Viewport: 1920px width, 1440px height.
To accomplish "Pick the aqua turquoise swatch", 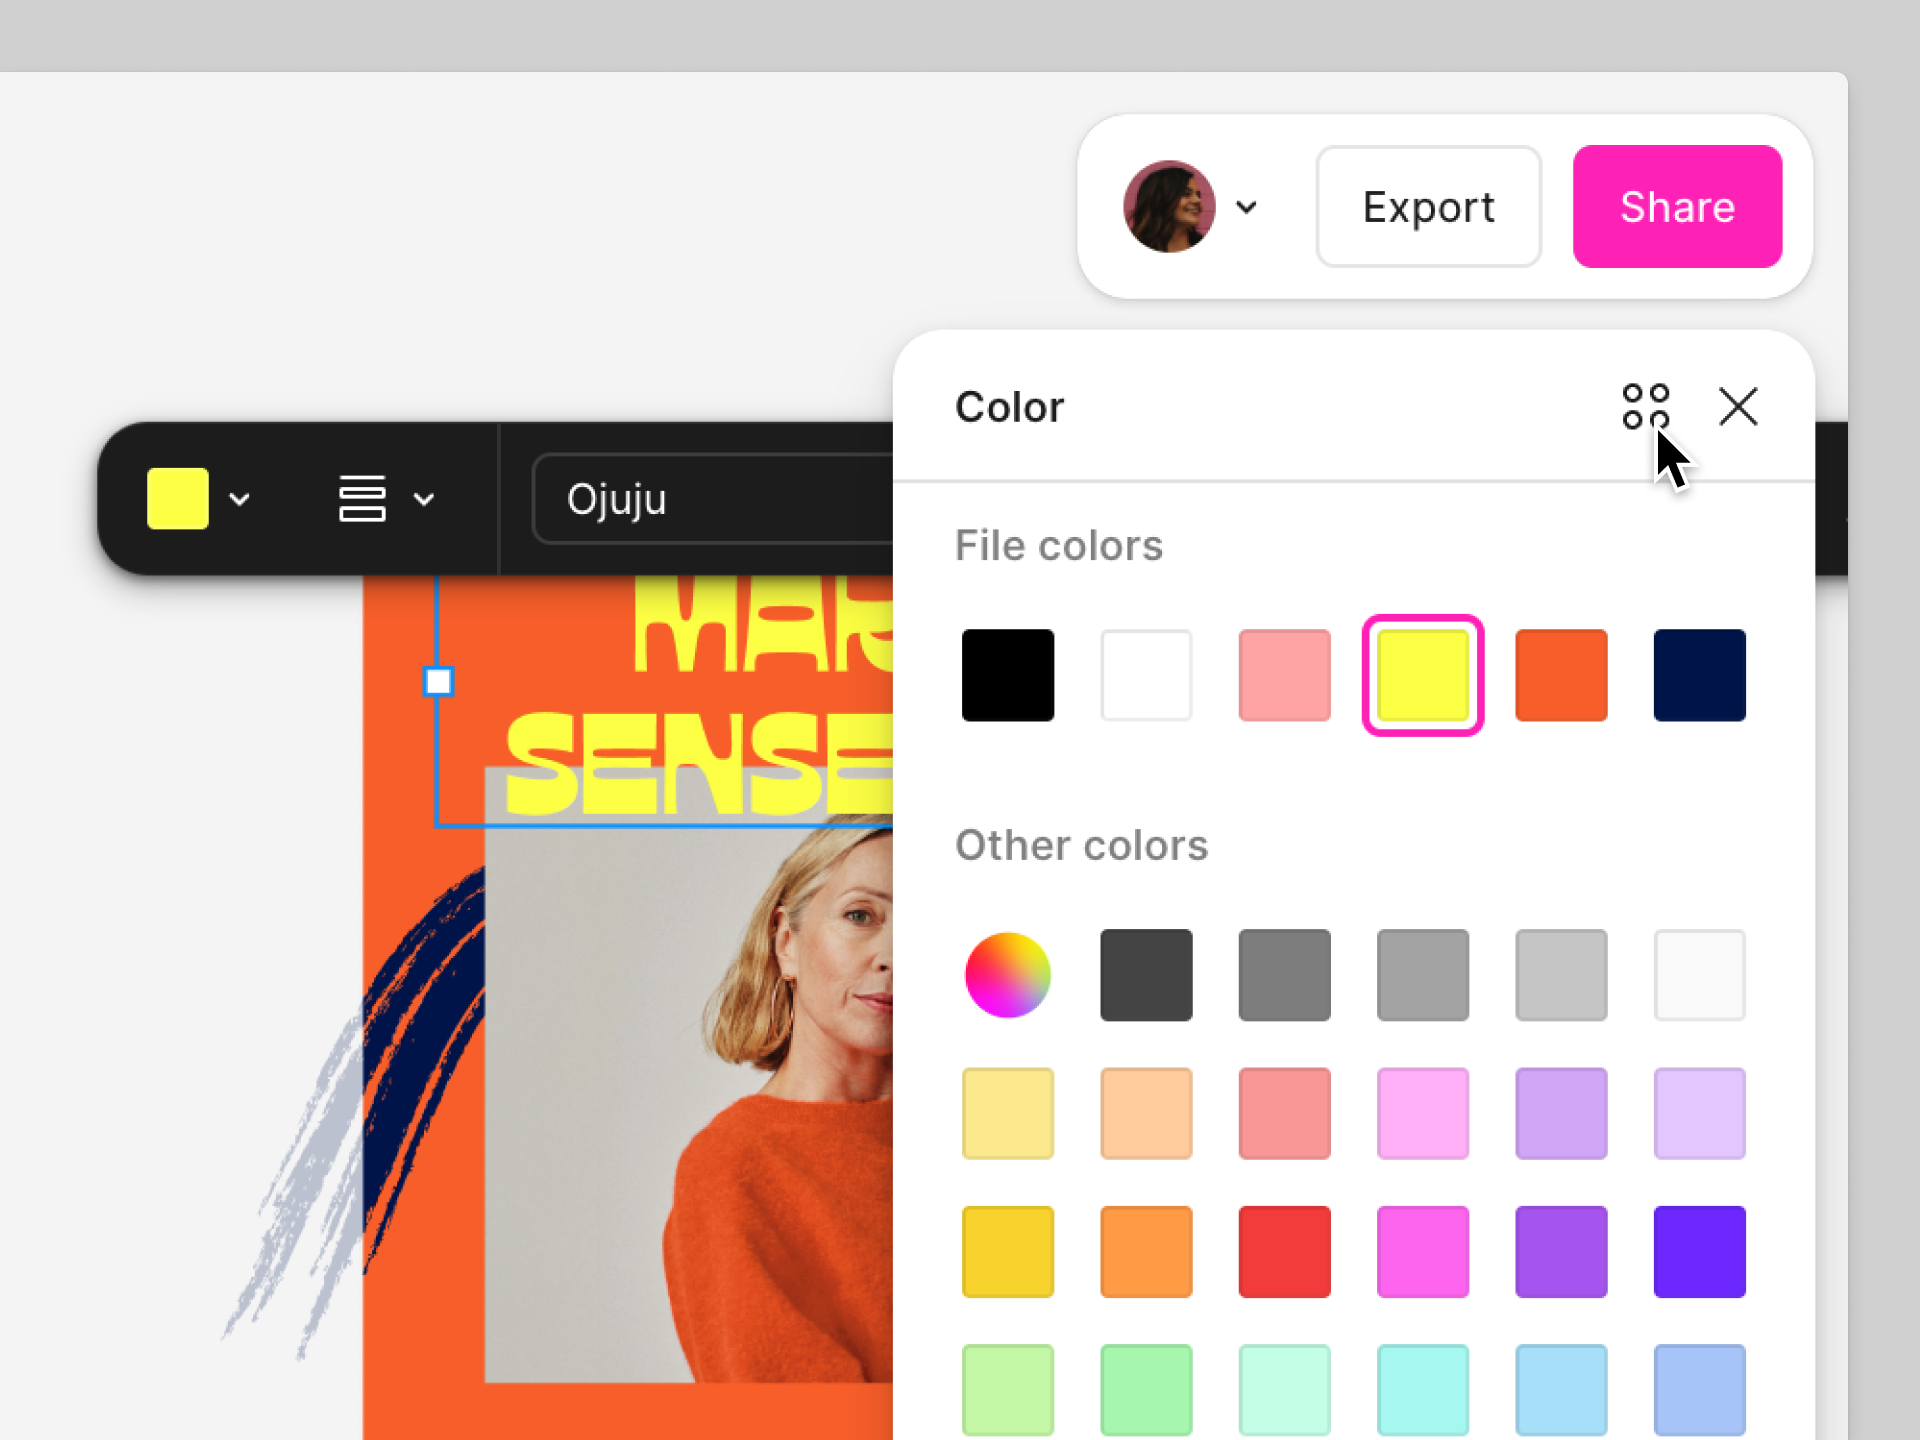I will 1423,1390.
